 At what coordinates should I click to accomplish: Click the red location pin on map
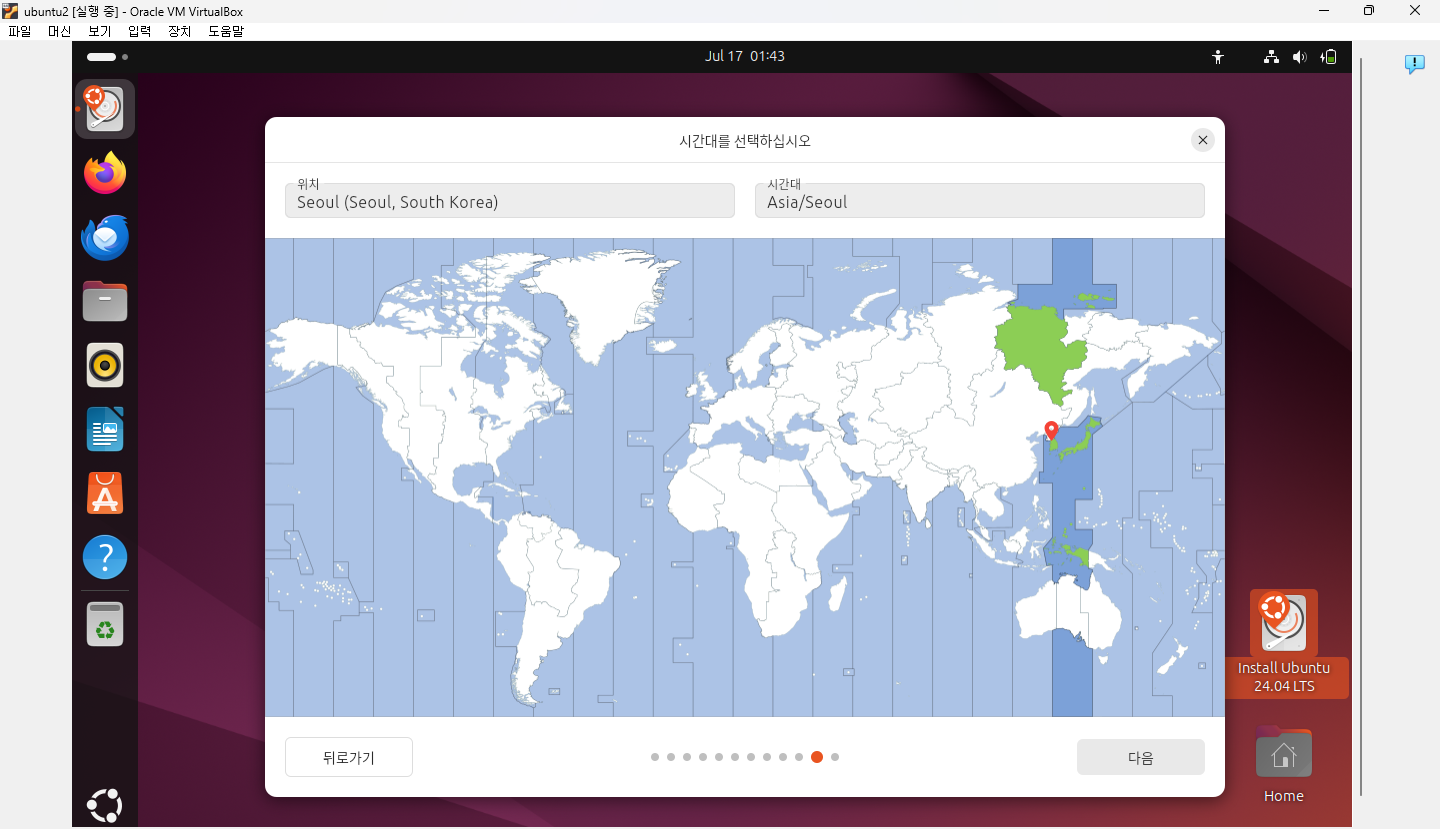(x=1051, y=431)
